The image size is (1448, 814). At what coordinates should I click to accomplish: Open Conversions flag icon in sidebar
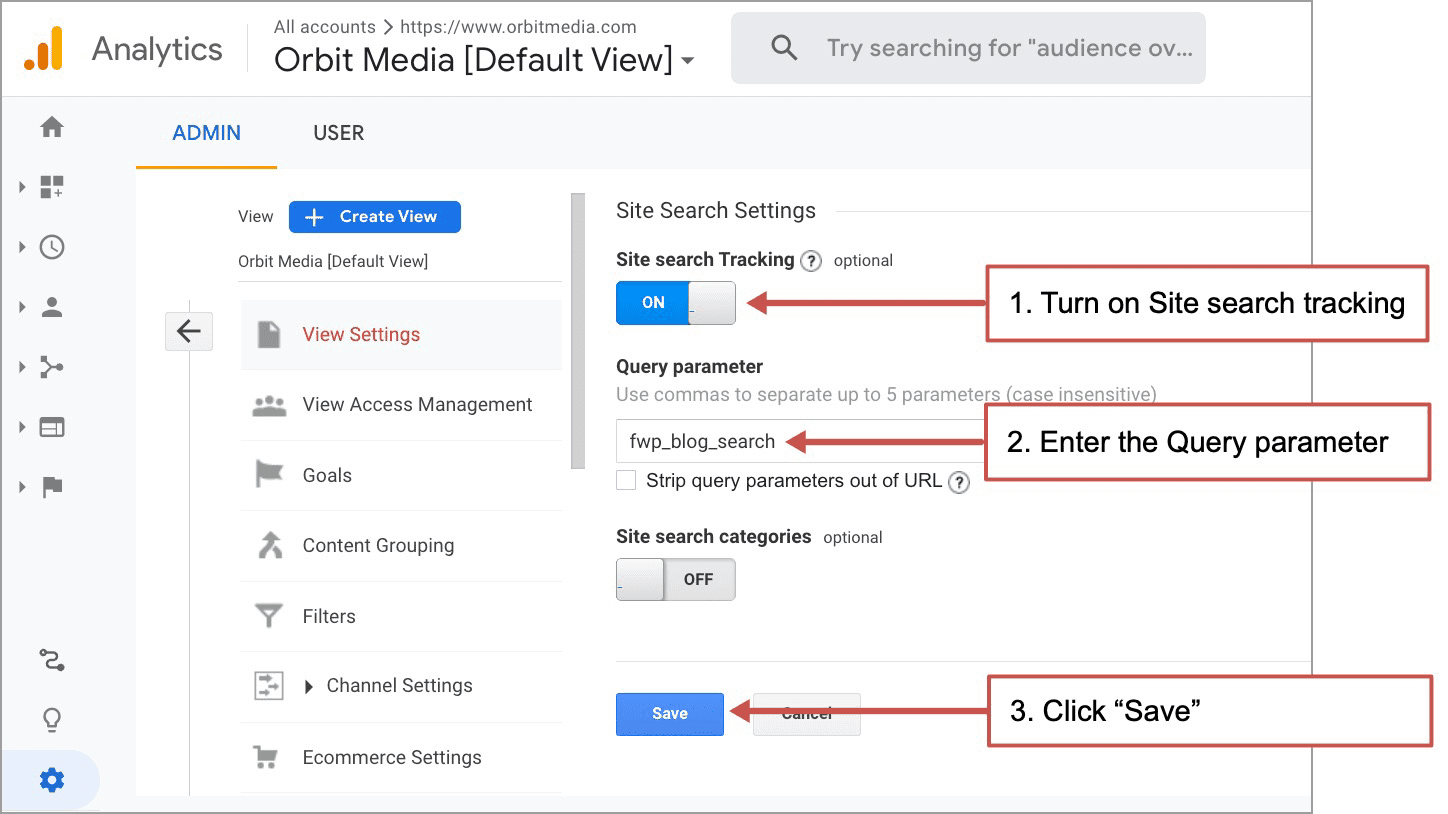(x=52, y=487)
